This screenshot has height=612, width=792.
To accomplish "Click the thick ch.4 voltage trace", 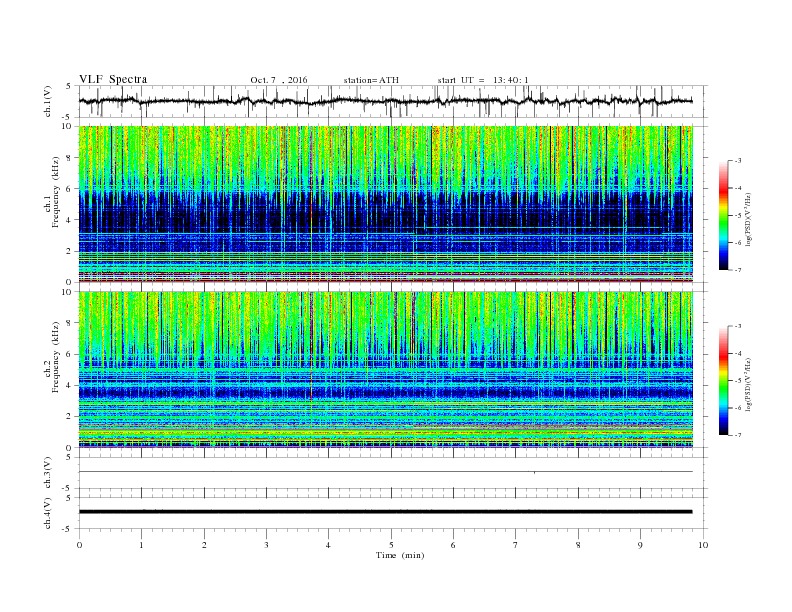I will 386,512.
